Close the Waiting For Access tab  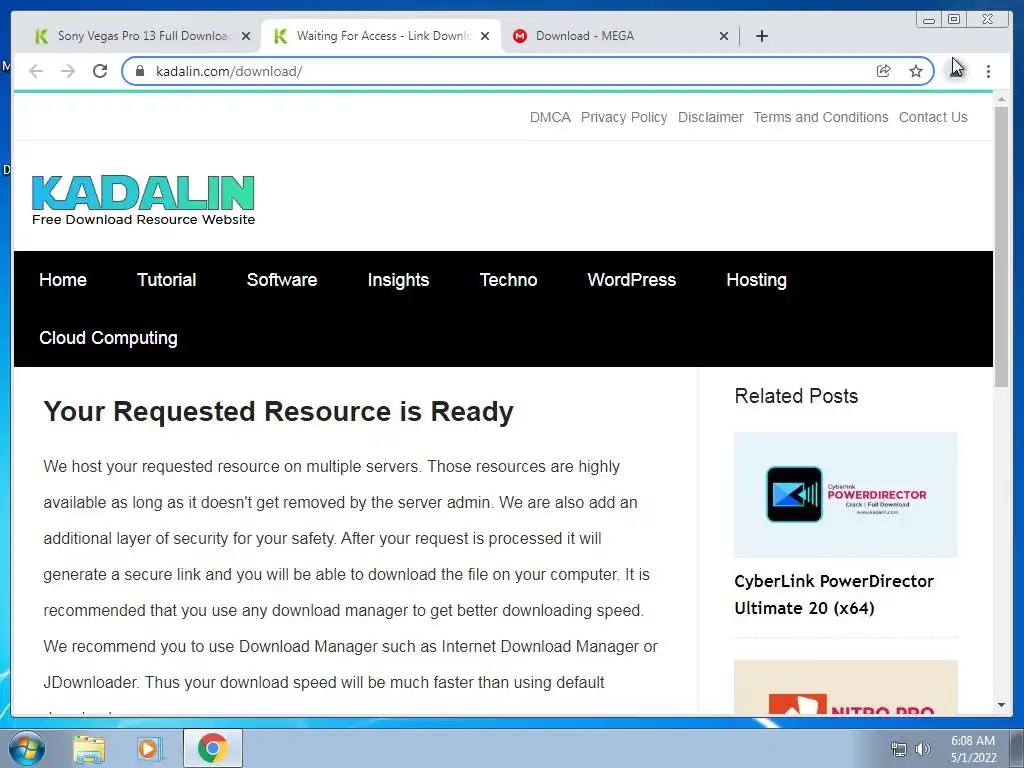click(x=485, y=36)
